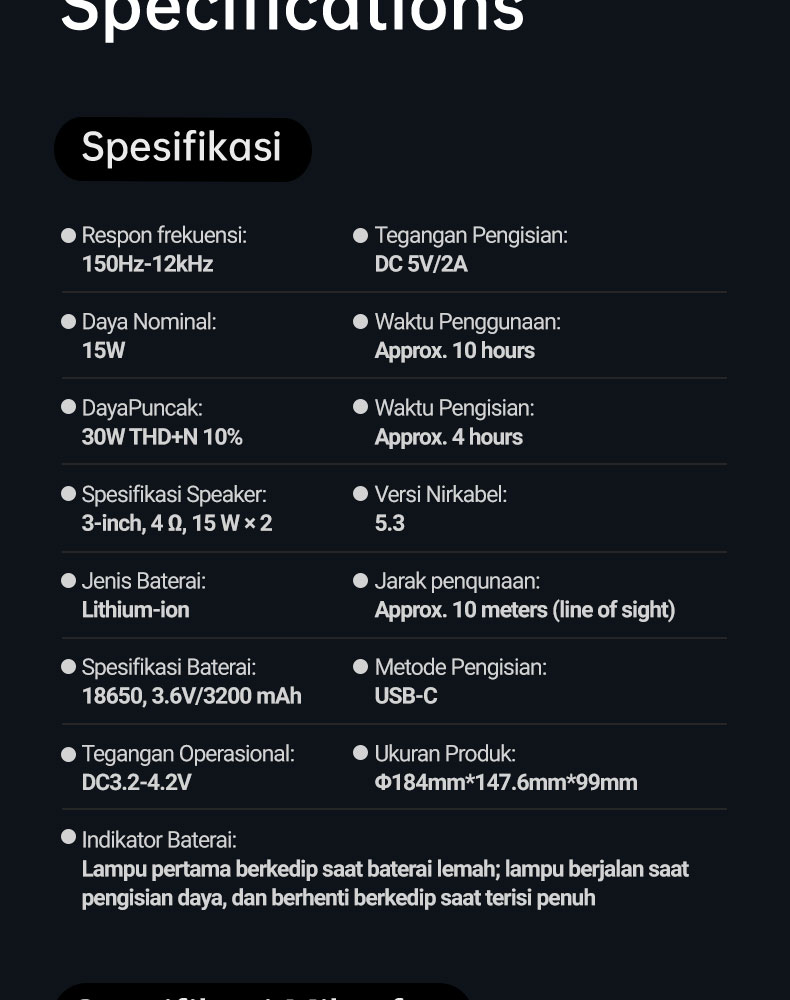This screenshot has height=1000, width=790.
Task: Select the DC 5V/2A value
Action: point(421,264)
